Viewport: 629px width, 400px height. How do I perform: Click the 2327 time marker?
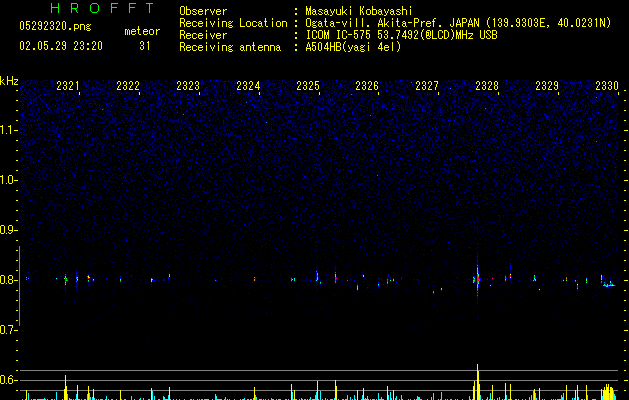427,85
